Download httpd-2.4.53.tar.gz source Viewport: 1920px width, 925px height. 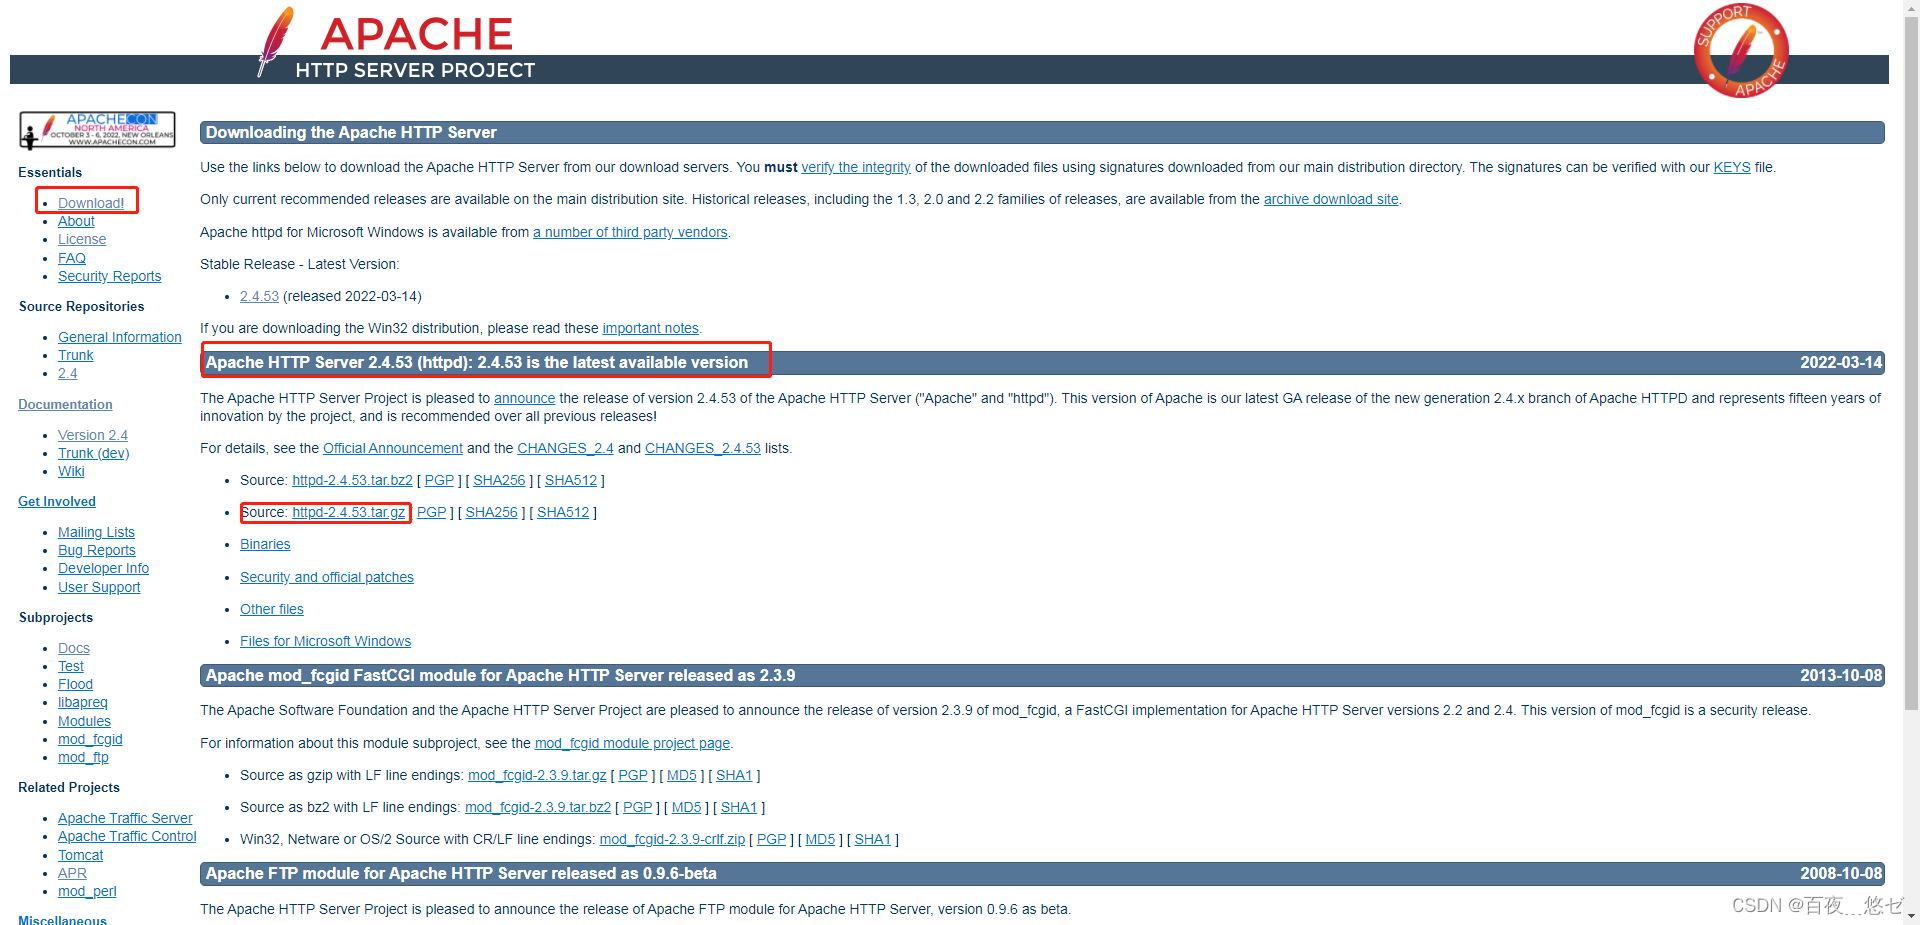tap(348, 512)
